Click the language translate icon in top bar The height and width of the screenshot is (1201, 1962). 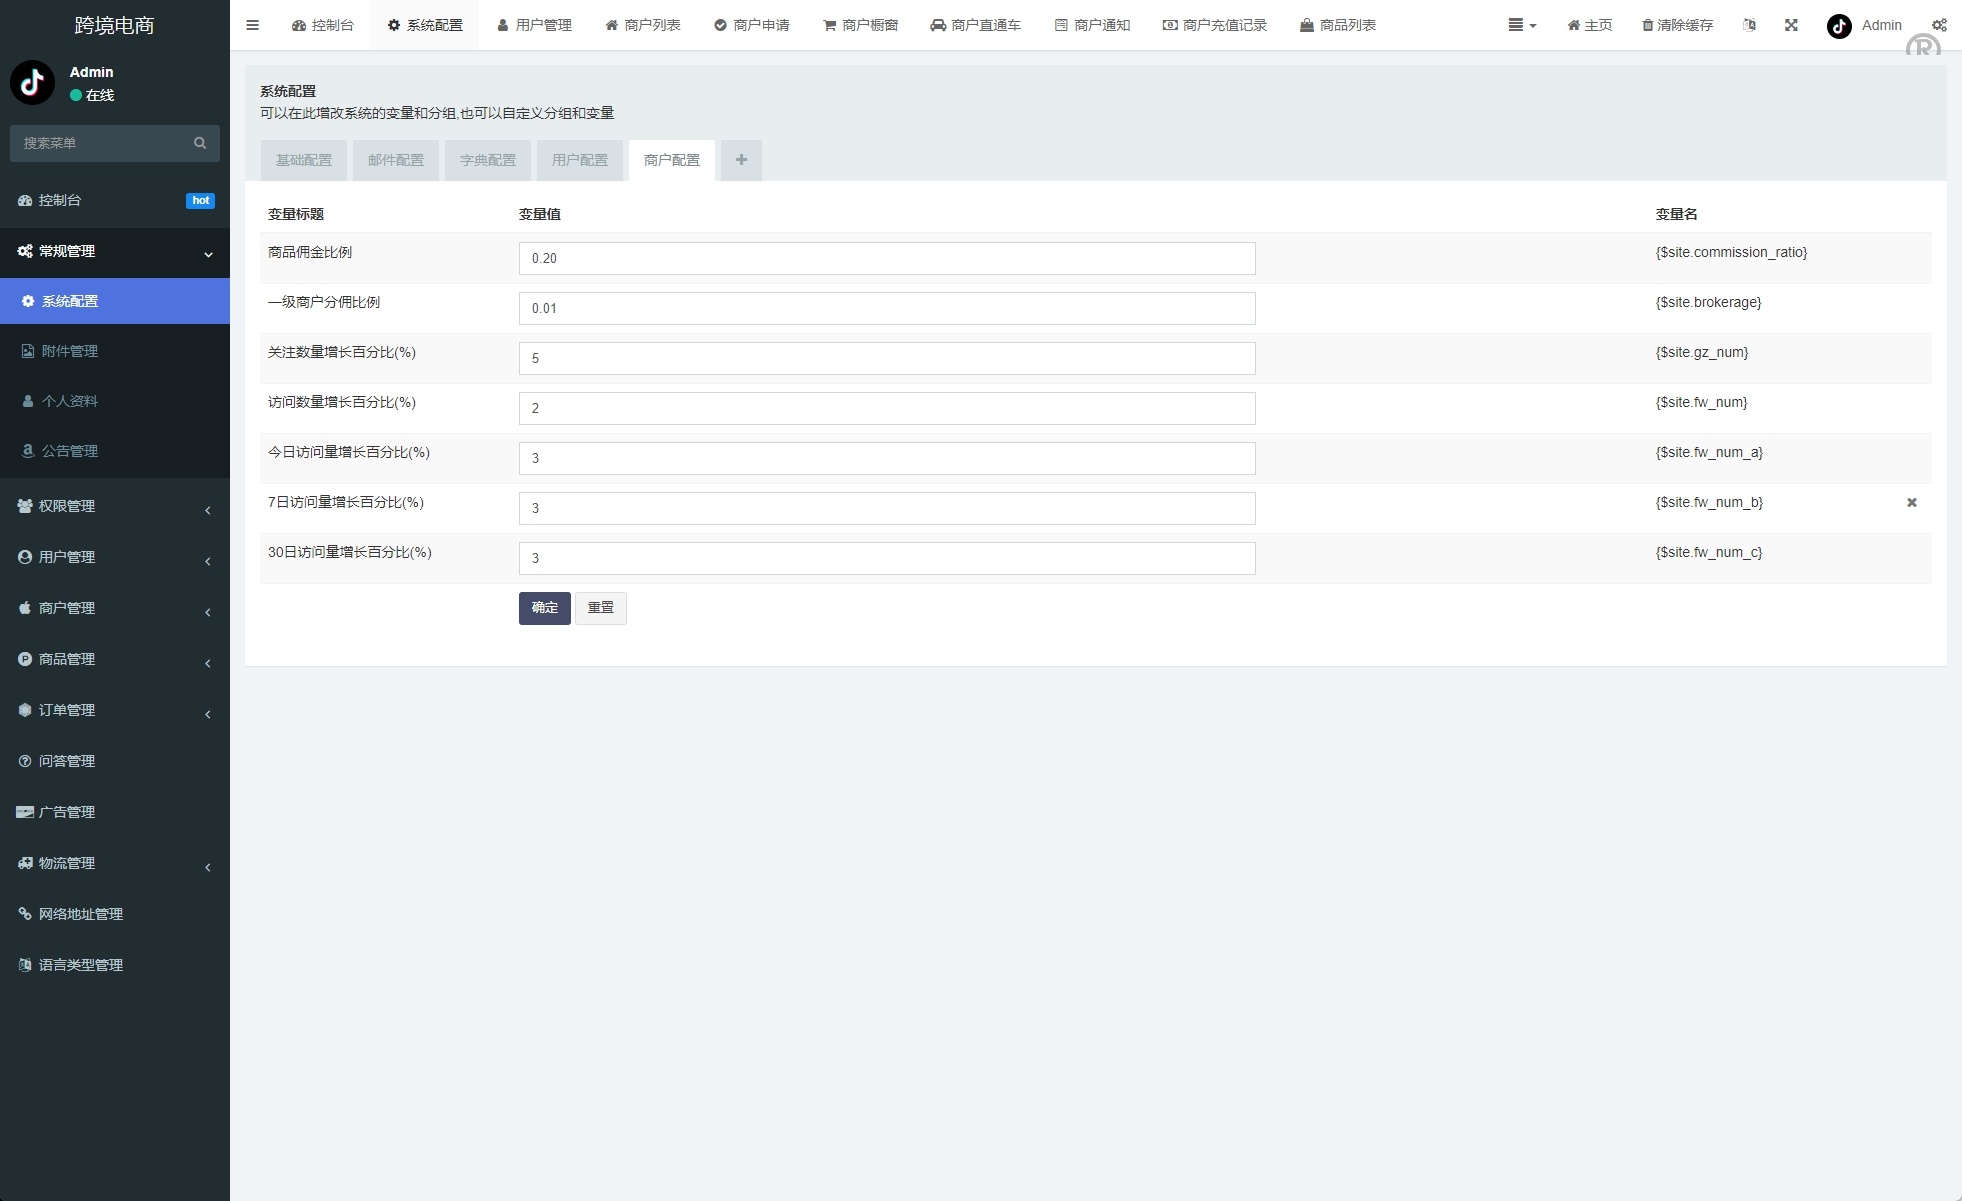coord(1749,25)
